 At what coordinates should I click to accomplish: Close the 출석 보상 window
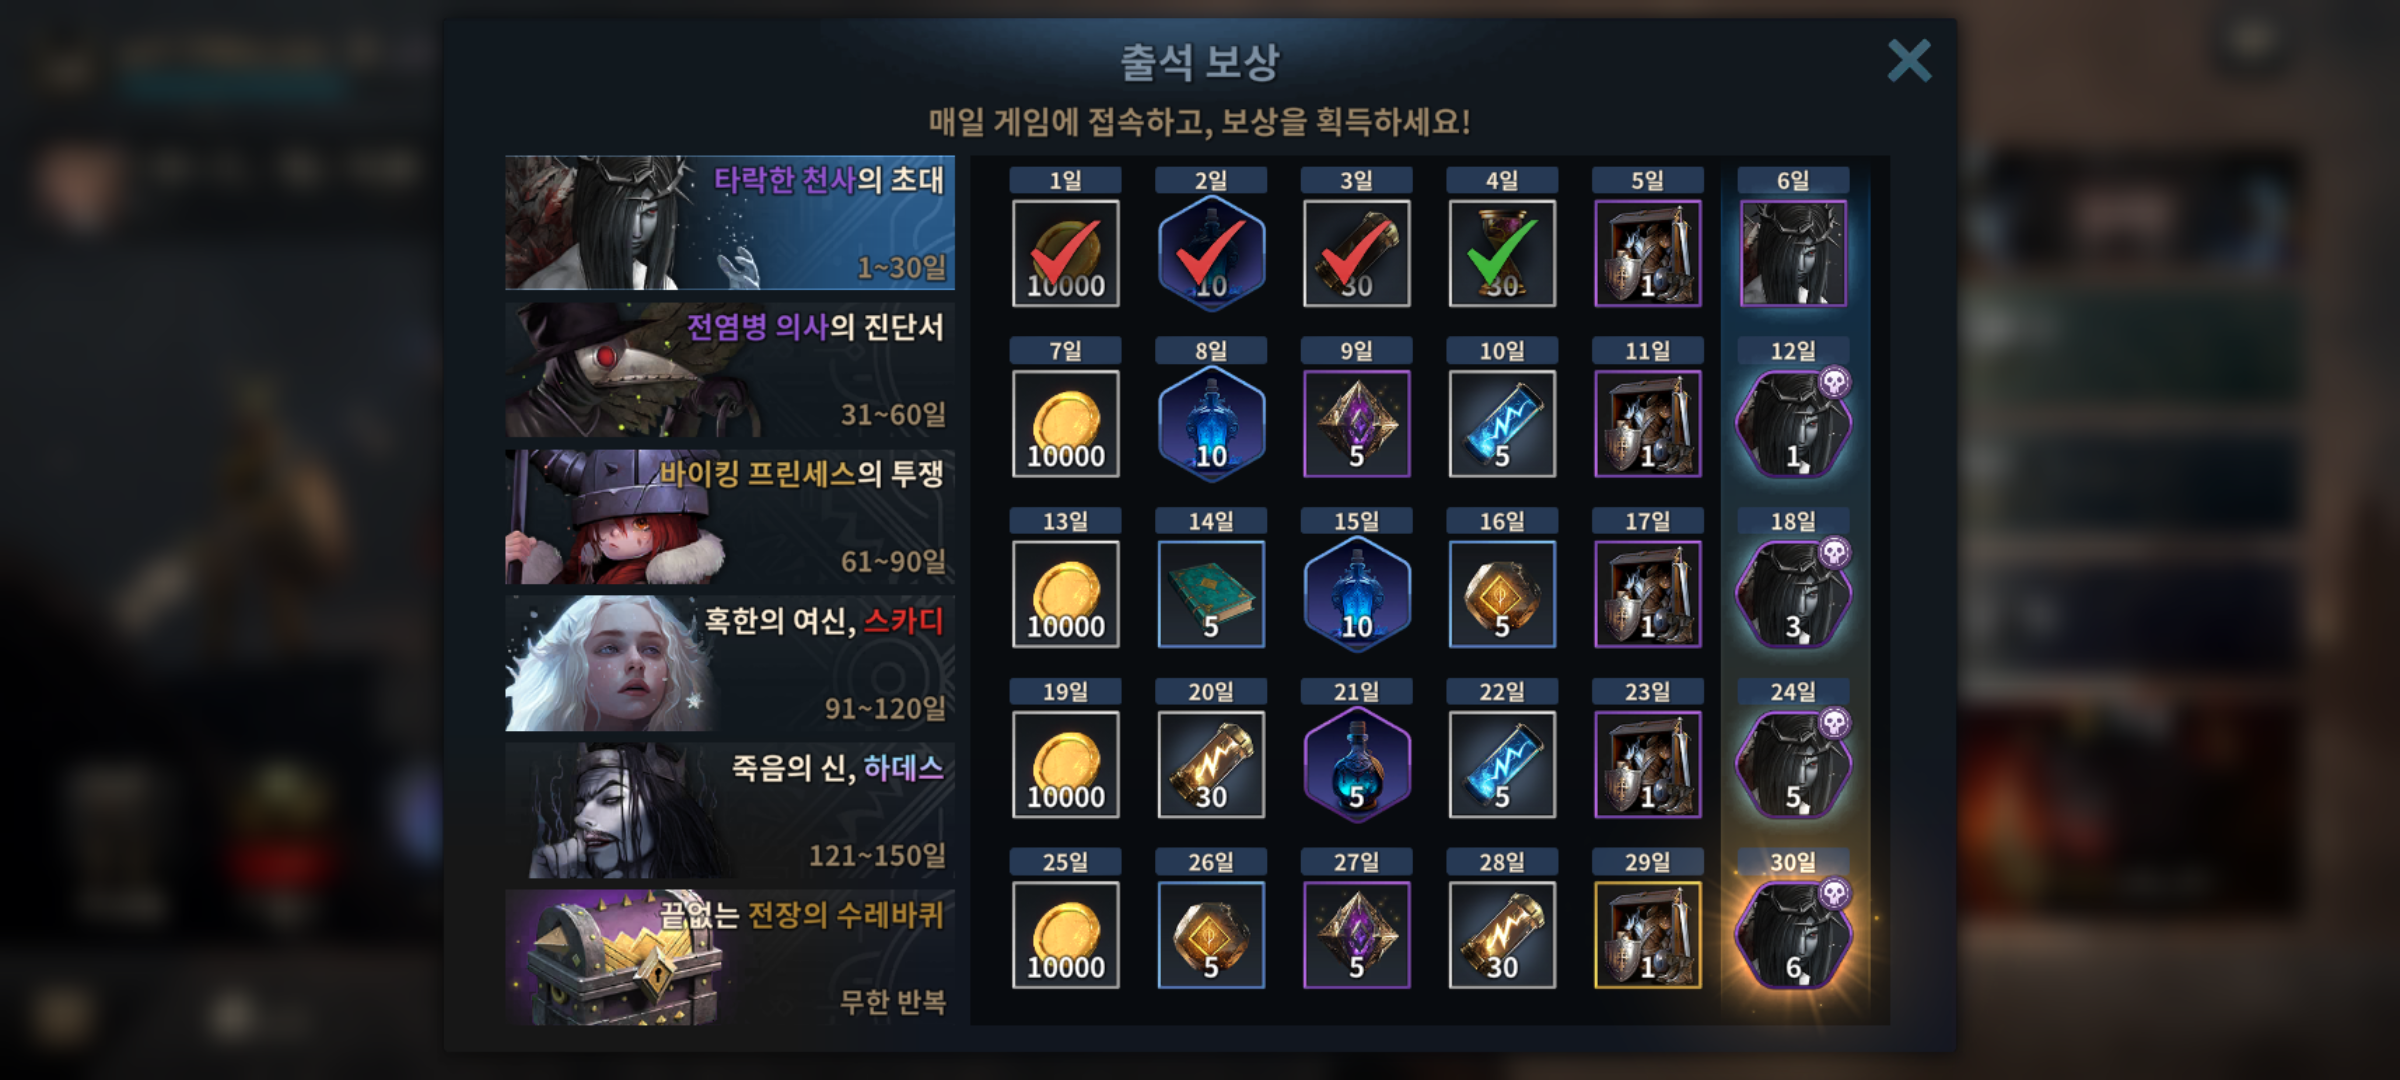[1909, 61]
